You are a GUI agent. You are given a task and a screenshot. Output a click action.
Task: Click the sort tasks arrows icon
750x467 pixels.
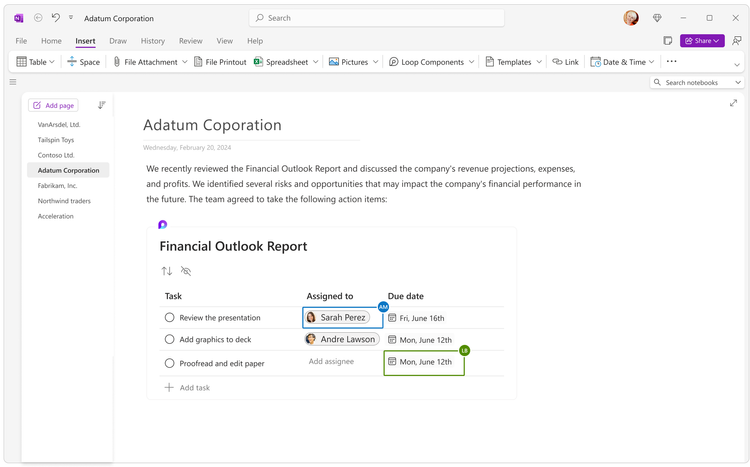(166, 271)
